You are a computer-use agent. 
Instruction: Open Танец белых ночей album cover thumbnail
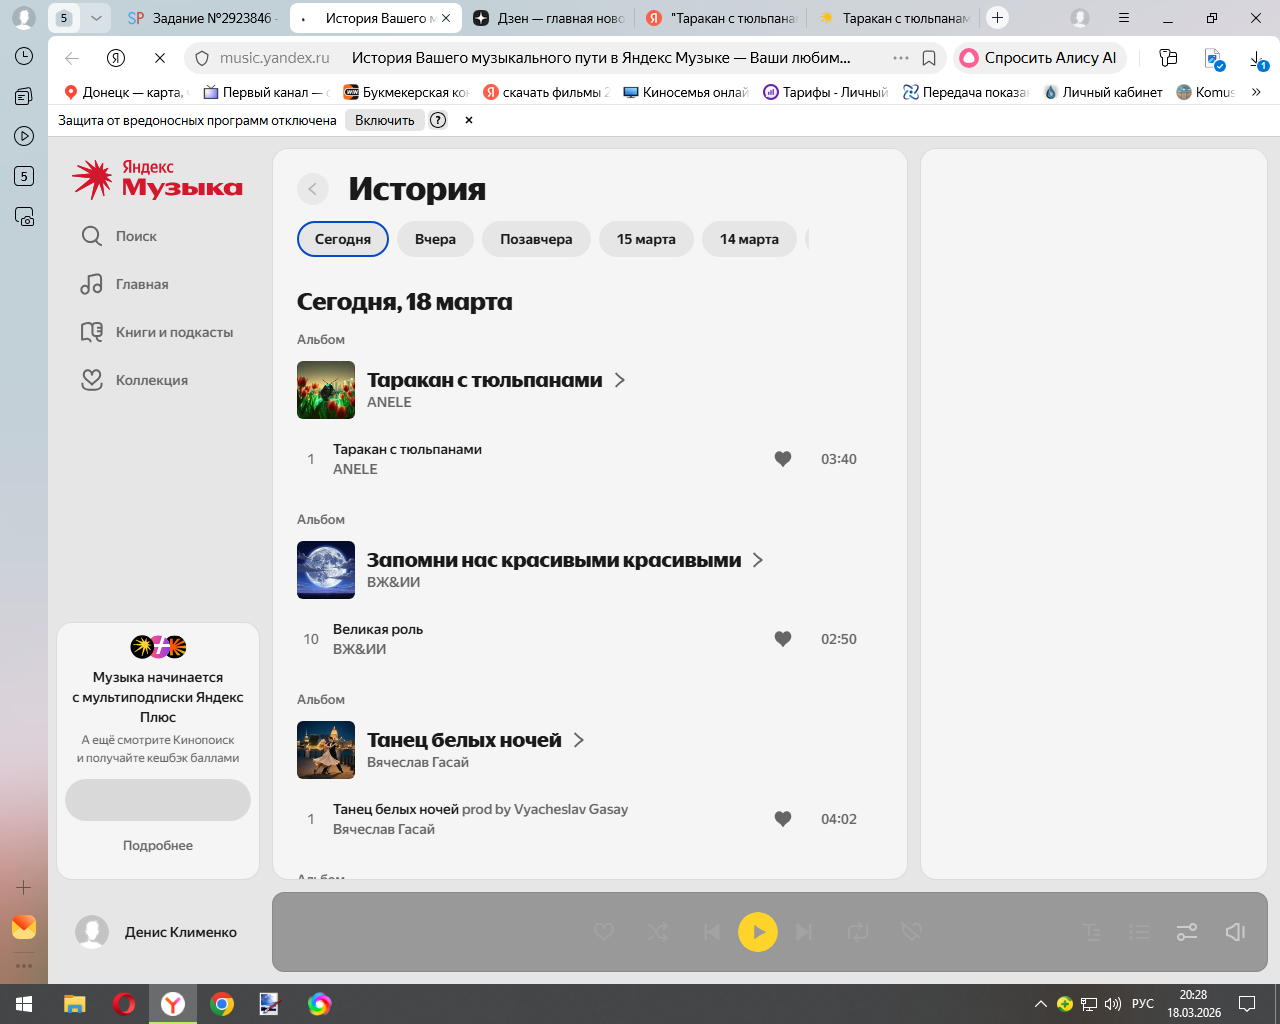tap(326, 750)
